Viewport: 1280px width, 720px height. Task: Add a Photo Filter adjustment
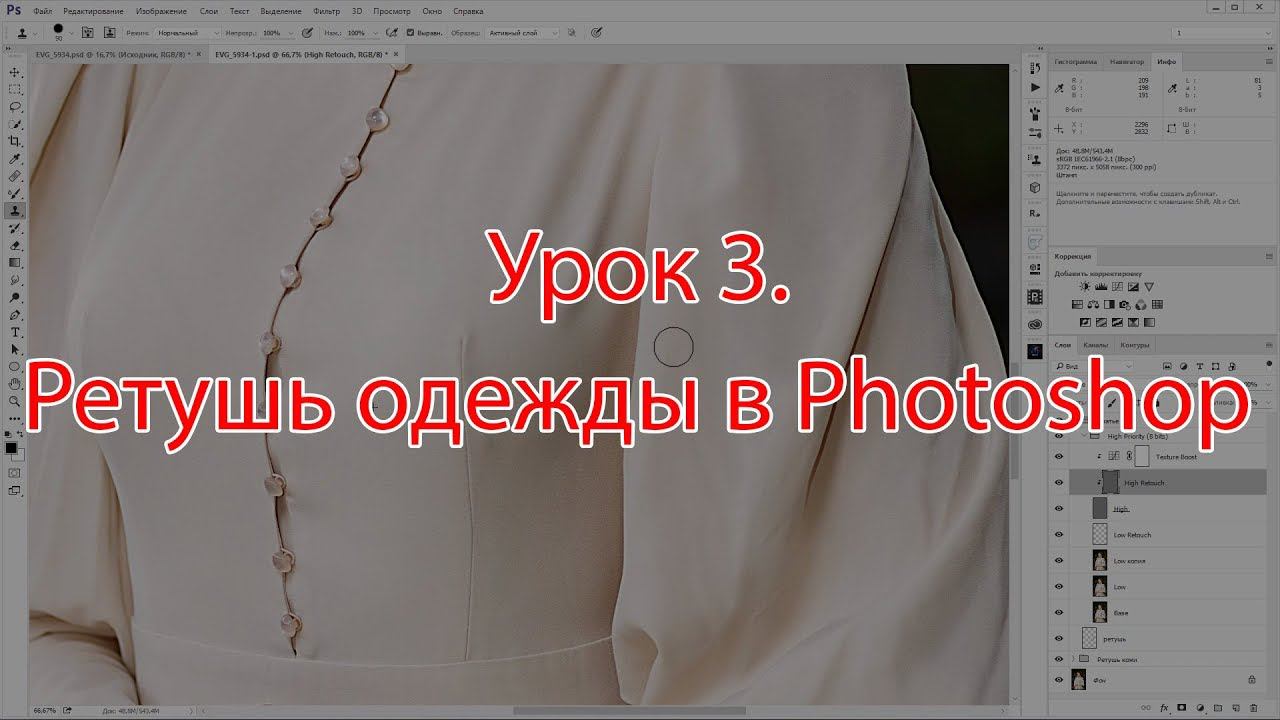coord(1126,304)
